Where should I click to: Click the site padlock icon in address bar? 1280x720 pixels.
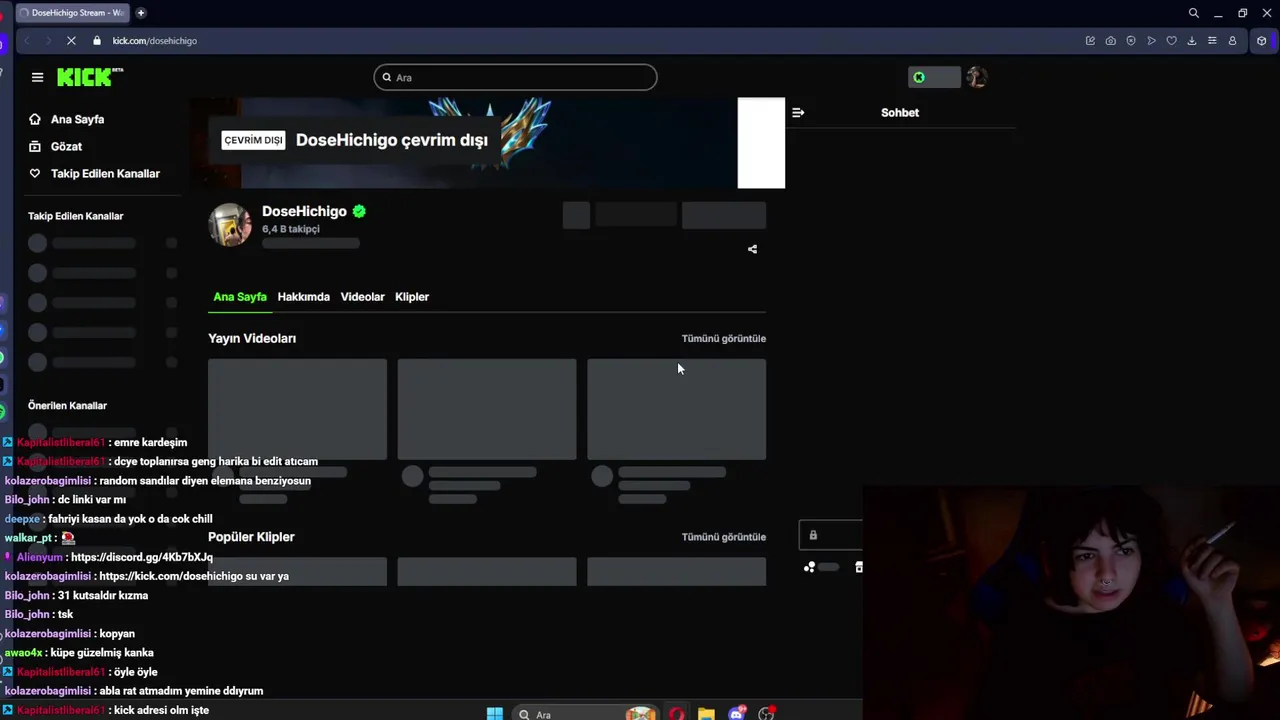point(97,41)
